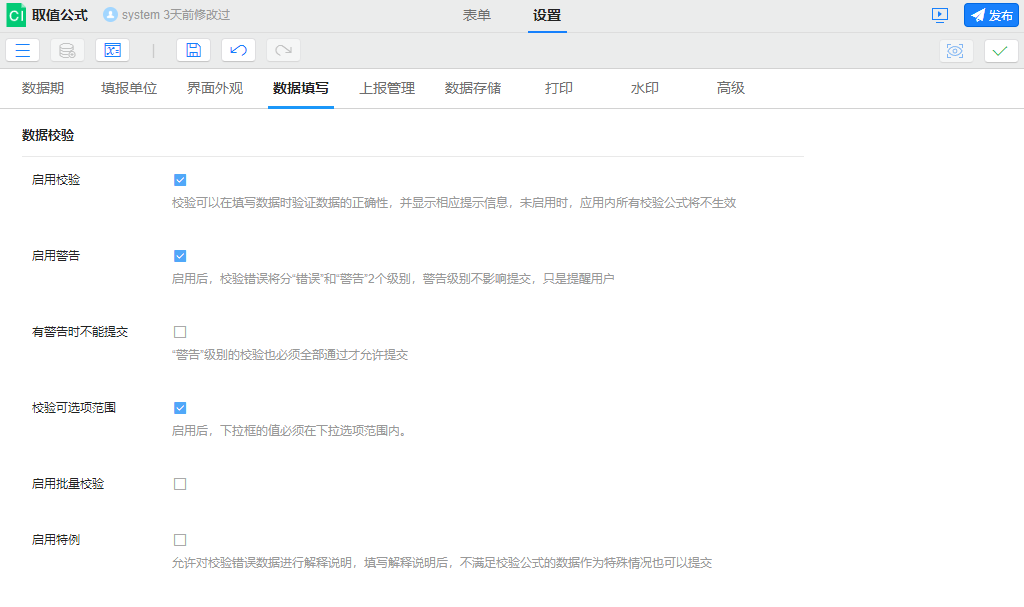Image resolution: width=1024 pixels, height=607 pixels.
Task: Click the redo icon
Action: pyautogui.click(x=282, y=50)
